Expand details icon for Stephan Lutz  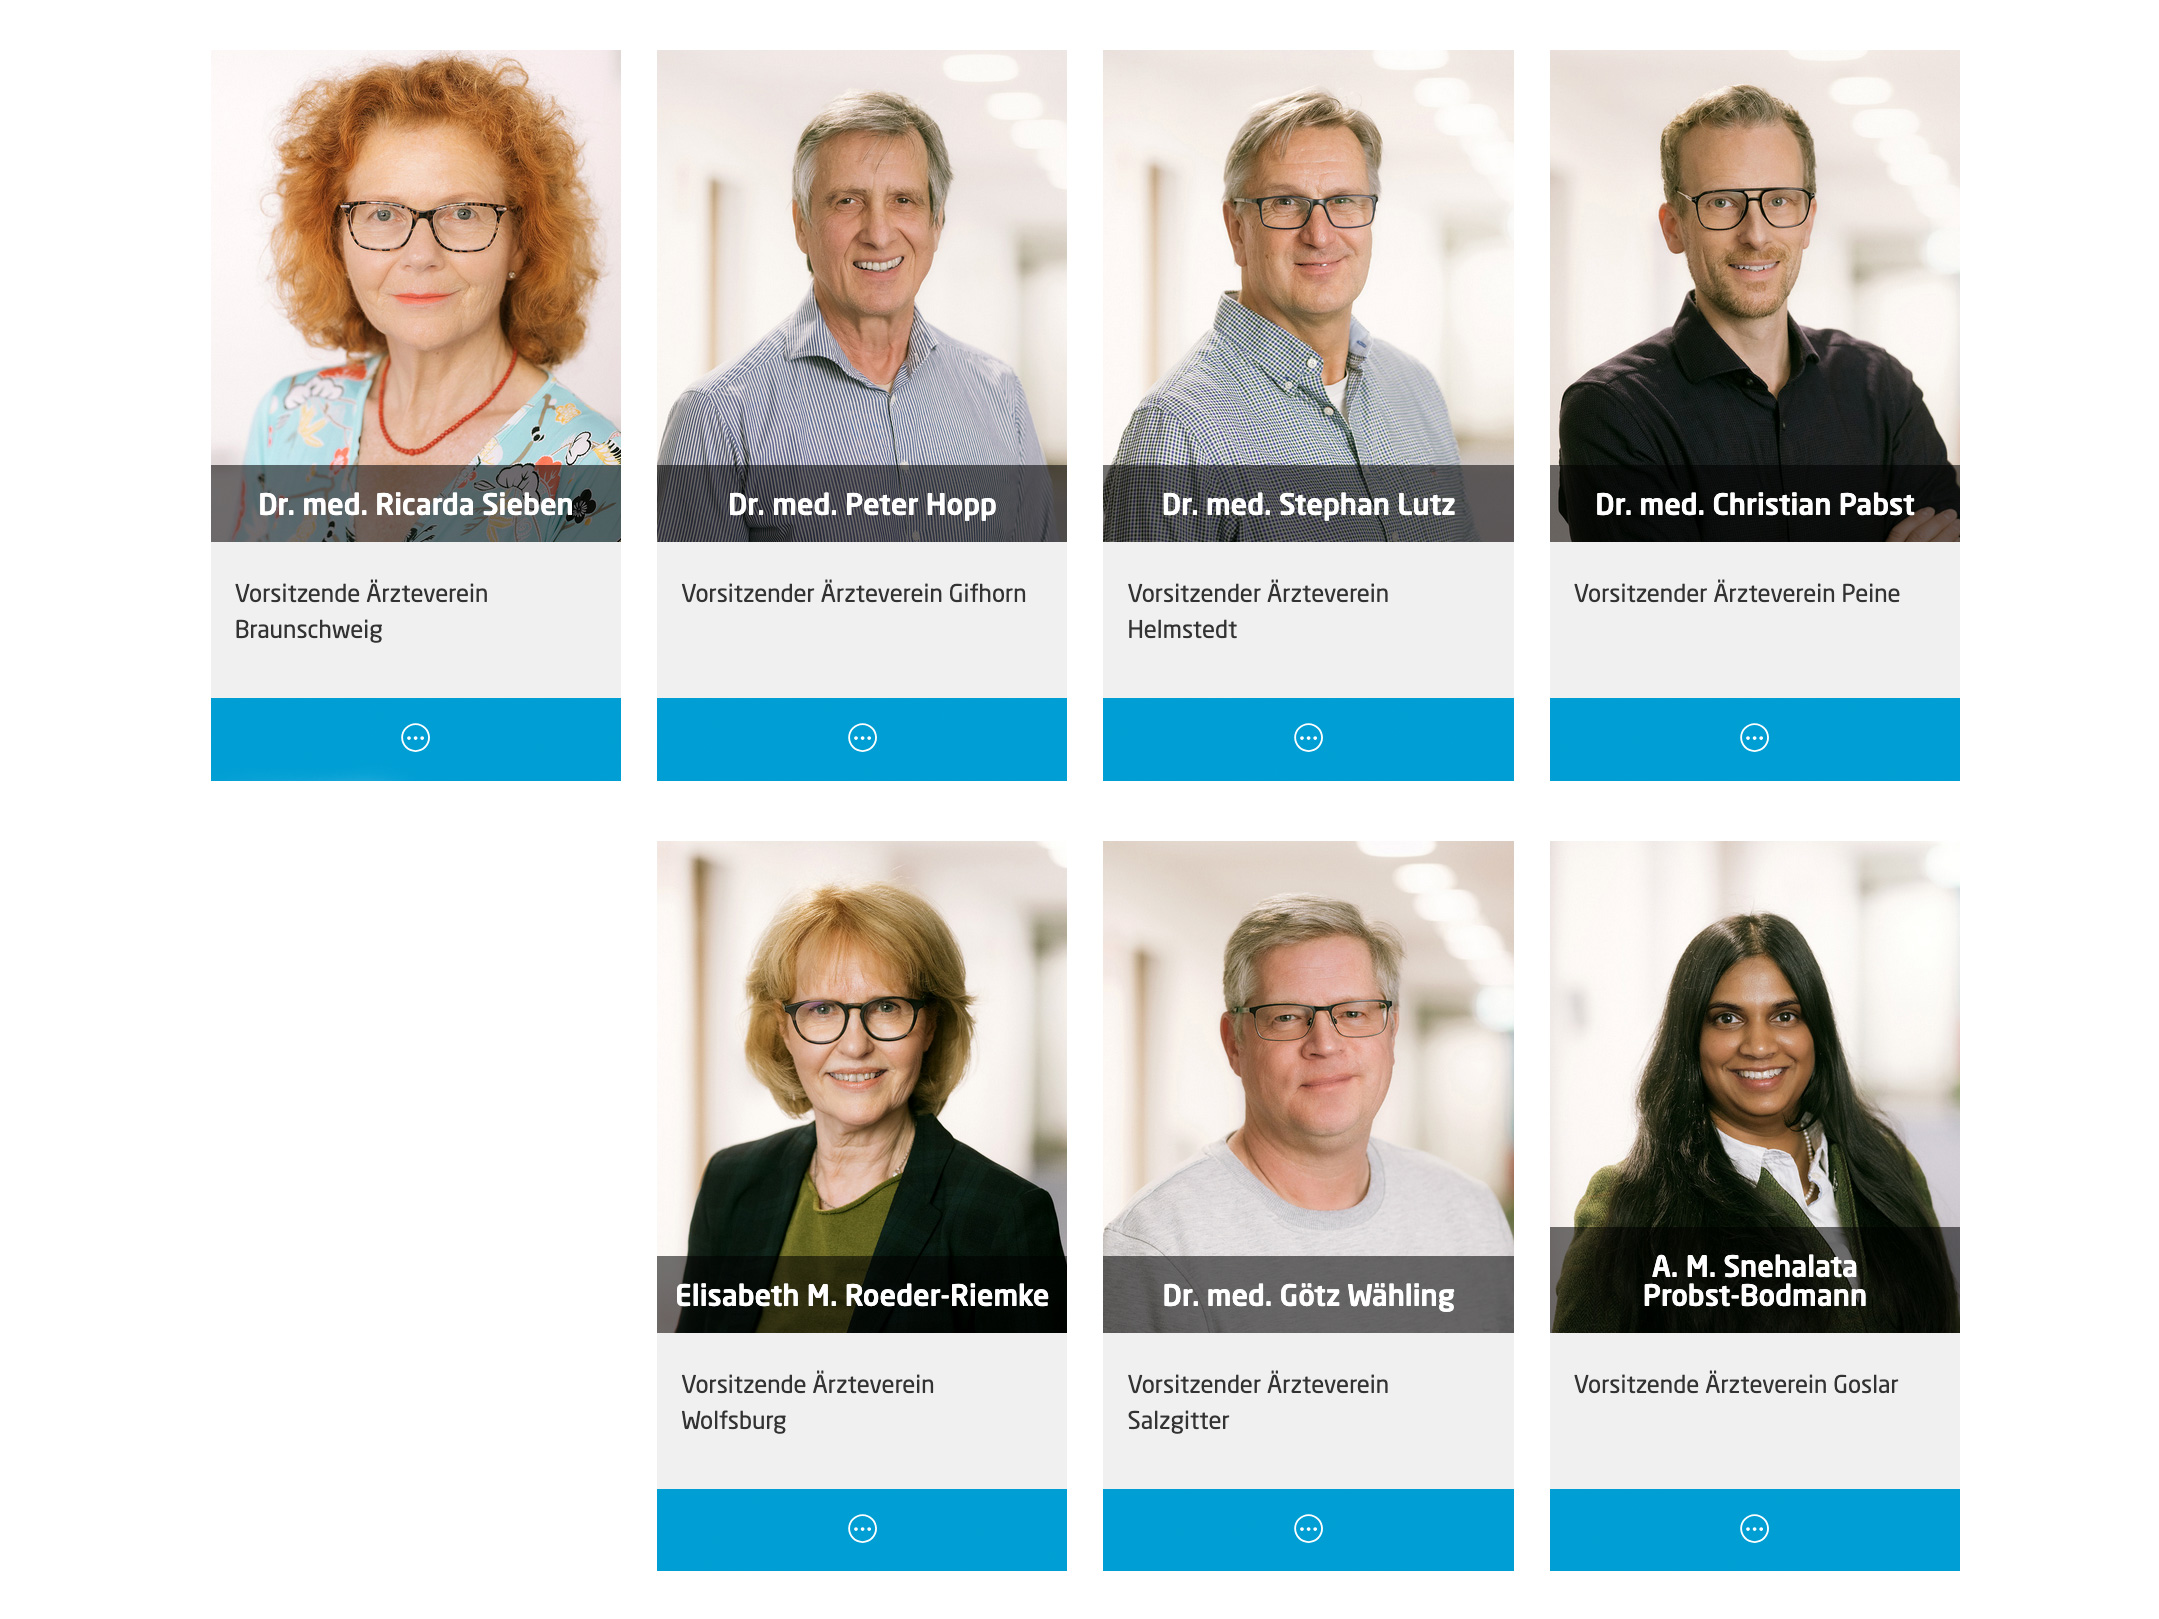[1308, 738]
